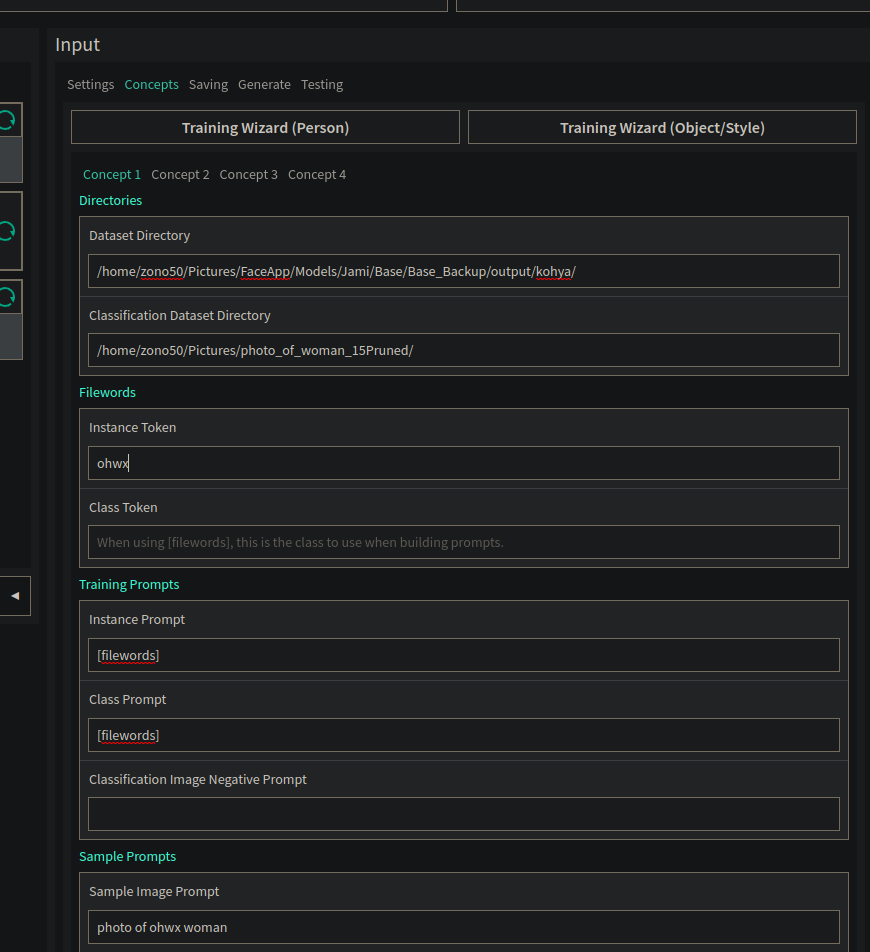
Task: Click the Dataset Directory path field
Action: [463, 271]
